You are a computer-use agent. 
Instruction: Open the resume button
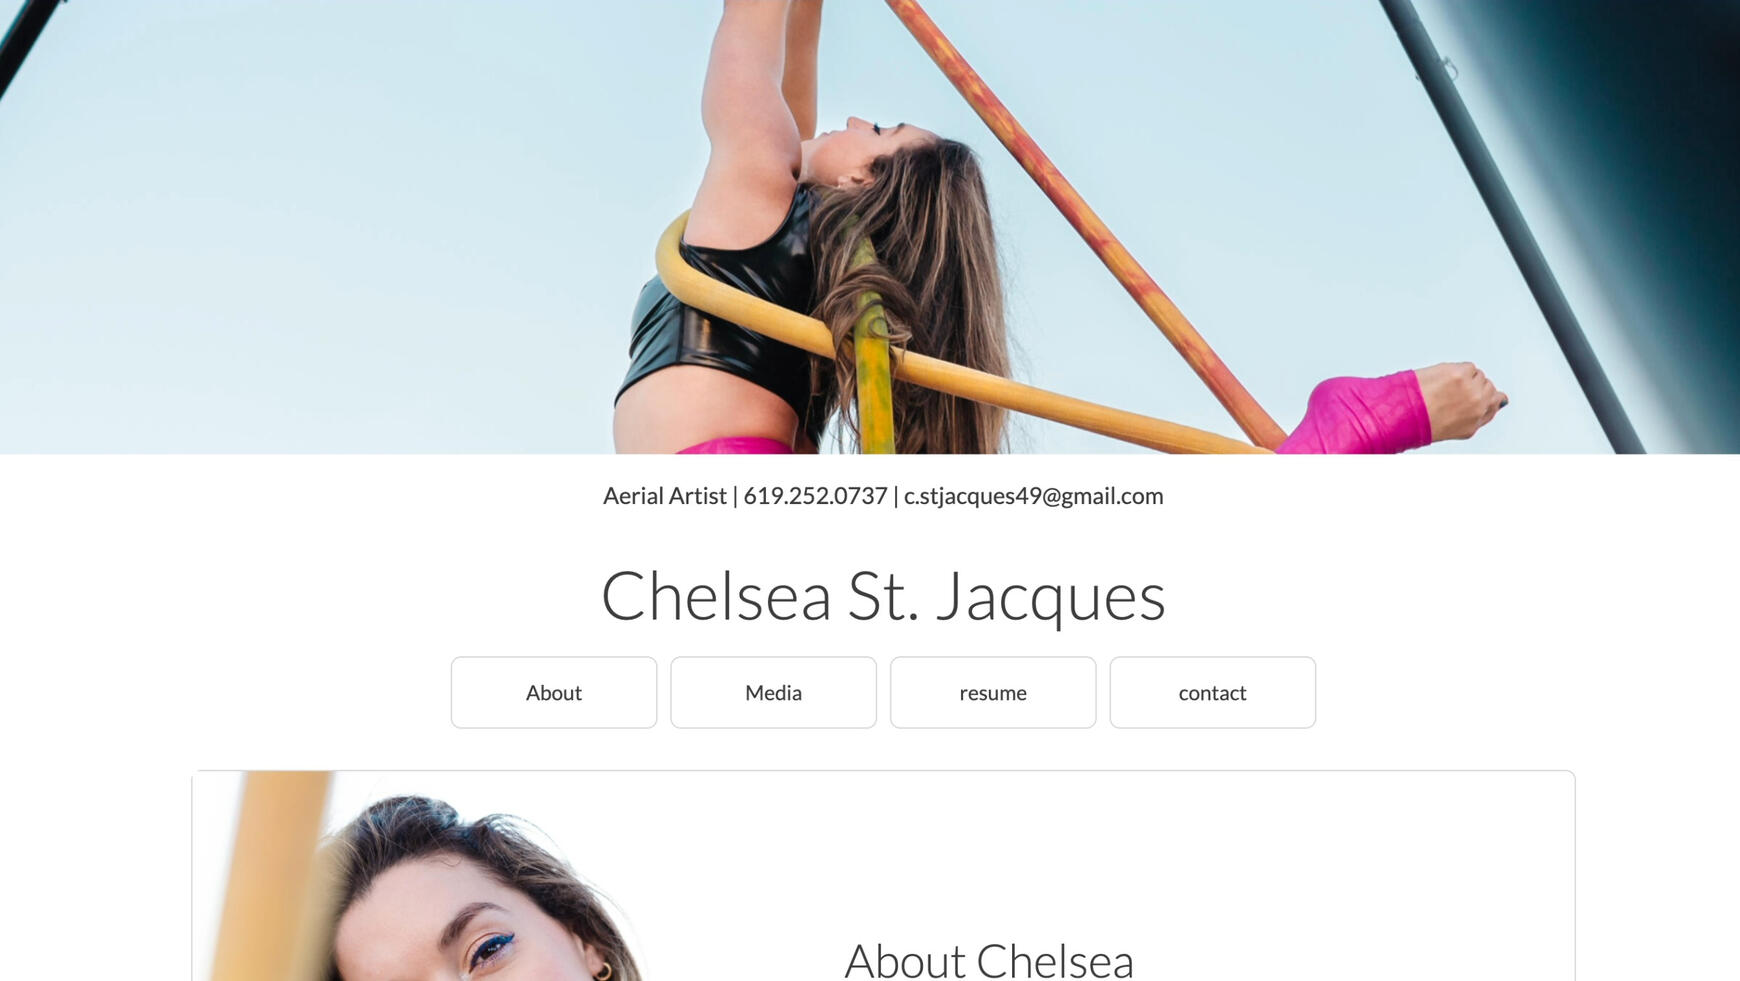click(x=993, y=692)
